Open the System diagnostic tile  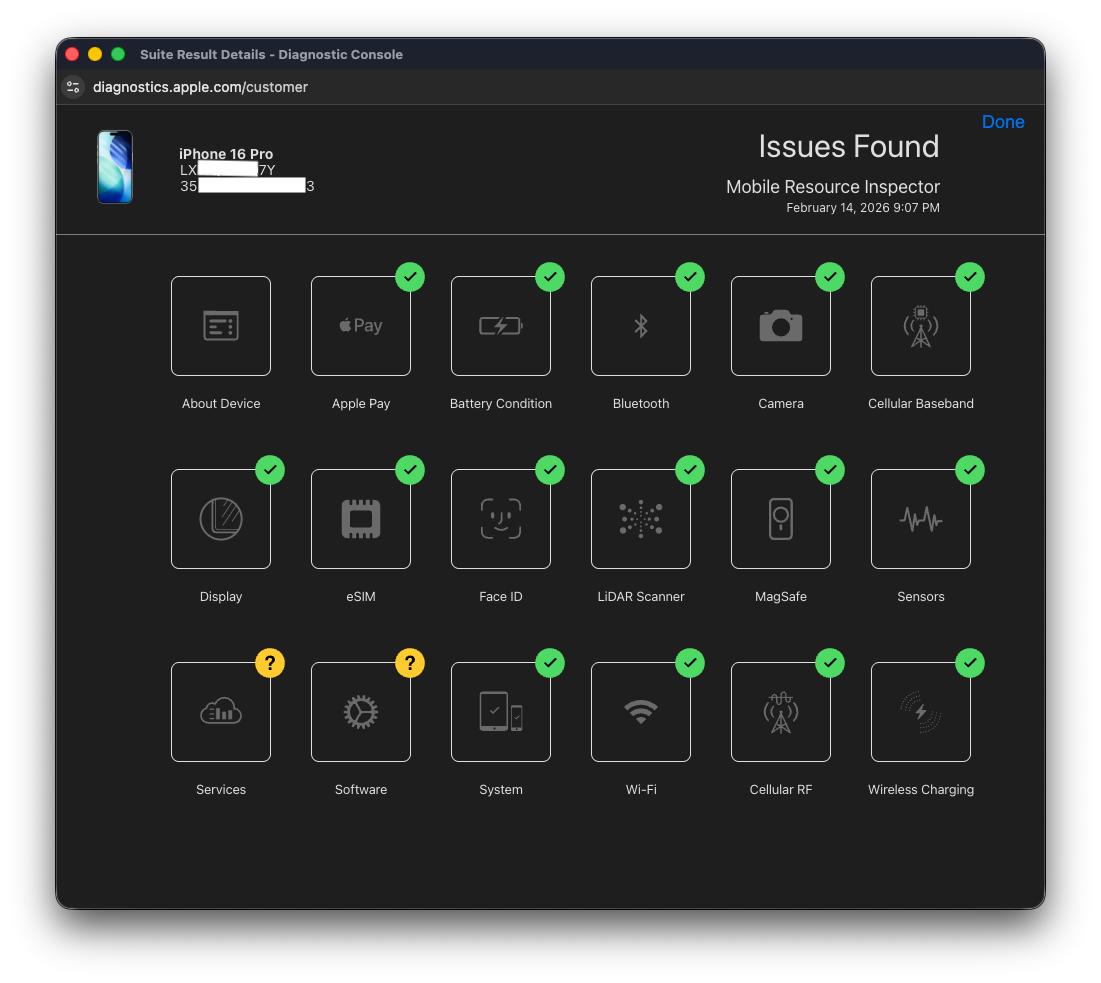(501, 712)
